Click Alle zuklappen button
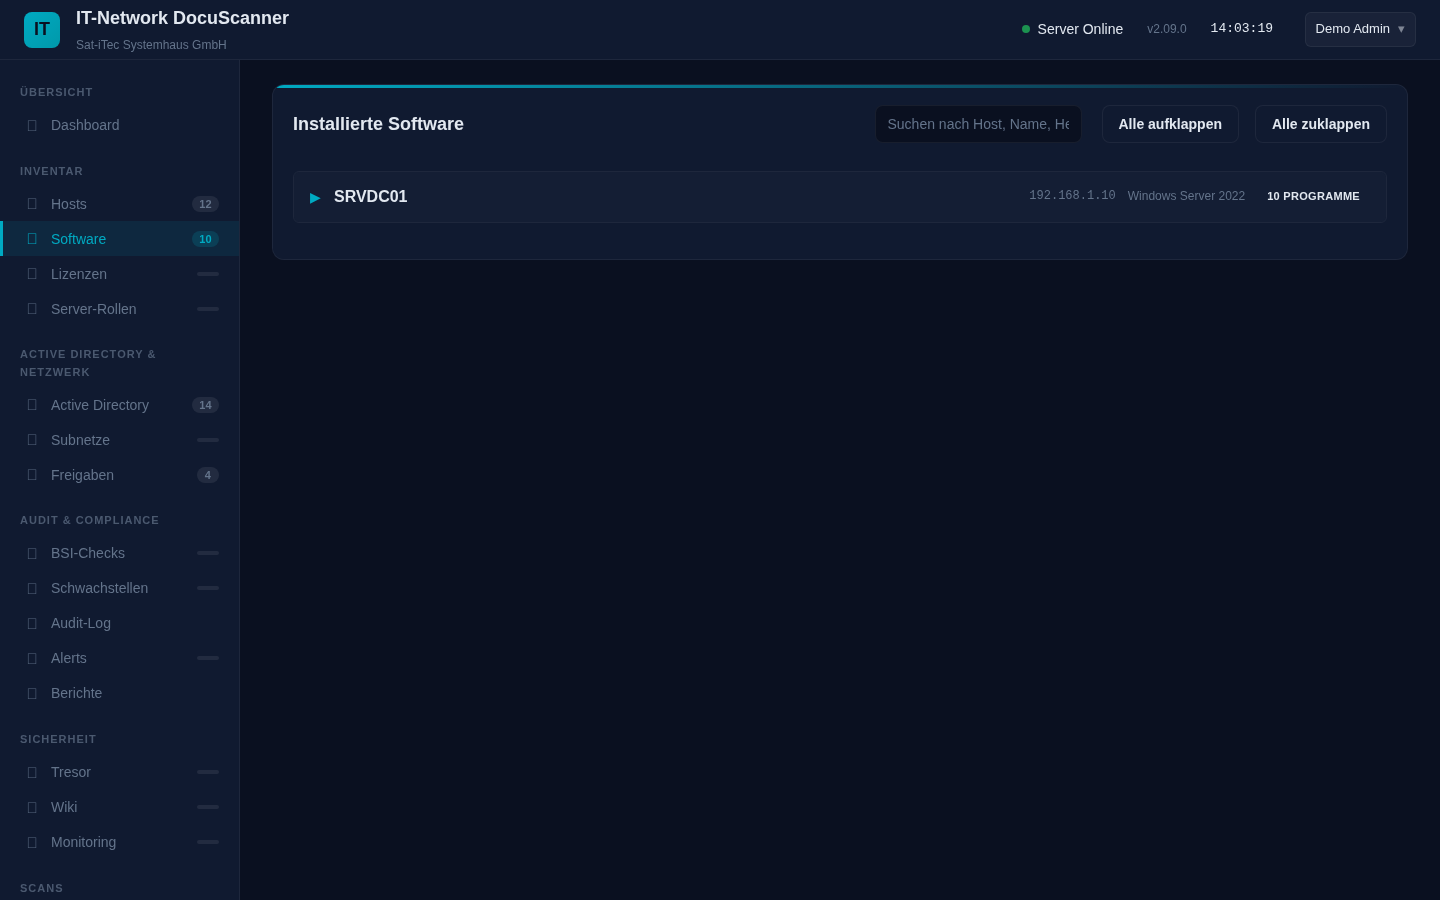The height and width of the screenshot is (900, 1440). 1321,124
